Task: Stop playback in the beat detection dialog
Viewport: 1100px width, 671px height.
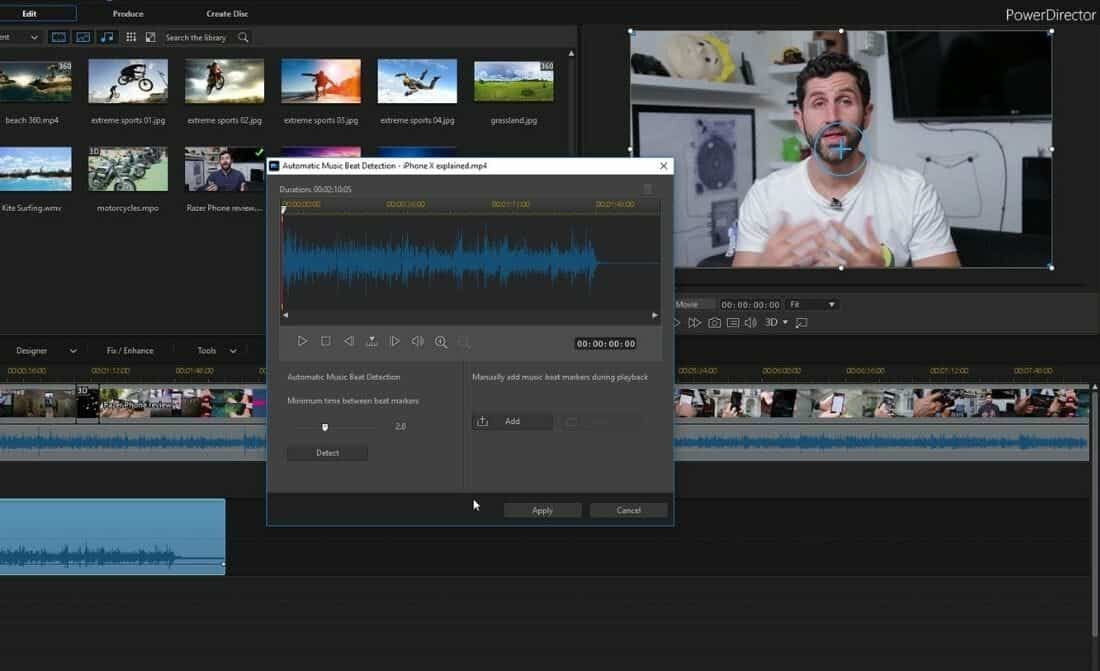Action: click(326, 341)
